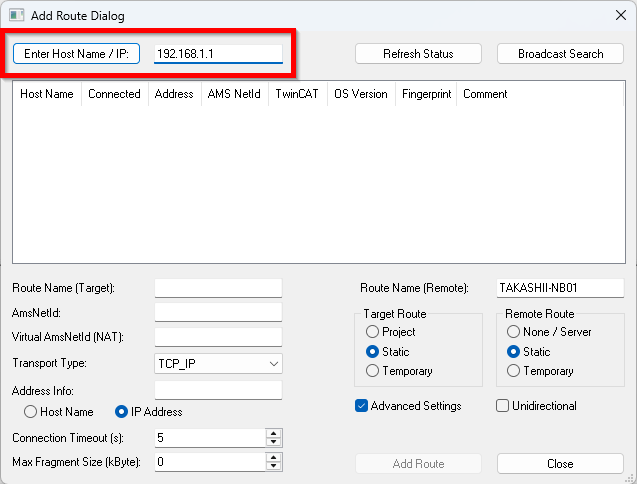Click the Route Name (Remote) text field
Viewport: 637px width, 484px height.
[560, 288]
